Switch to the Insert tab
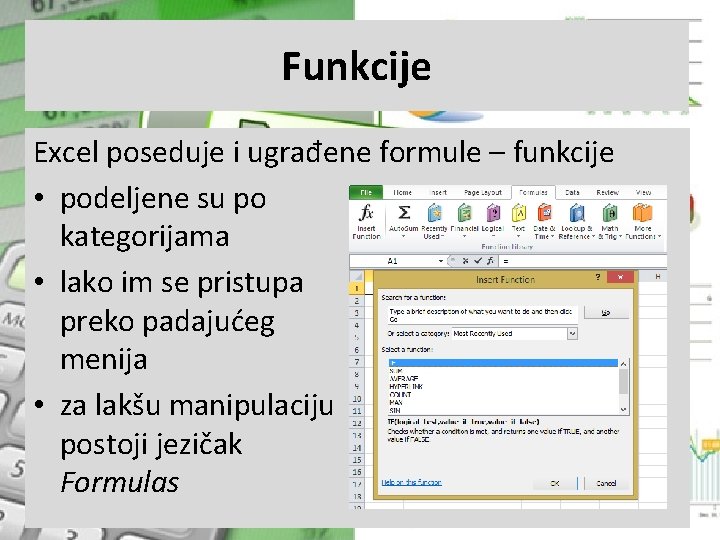Screen dimensions: 720x540 pos(438,192)
